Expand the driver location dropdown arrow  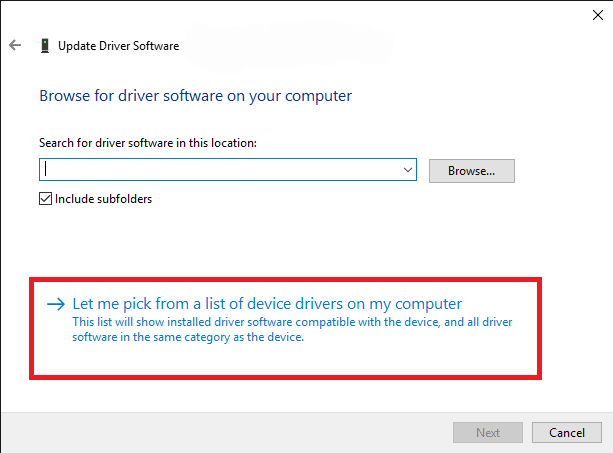408,171
